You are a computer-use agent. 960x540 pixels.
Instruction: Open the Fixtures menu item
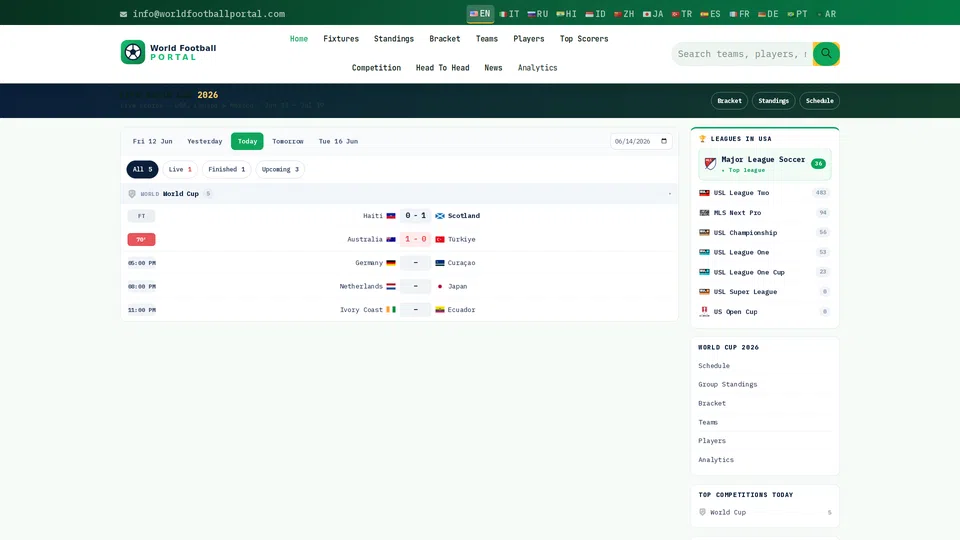(x=341, y=39)
